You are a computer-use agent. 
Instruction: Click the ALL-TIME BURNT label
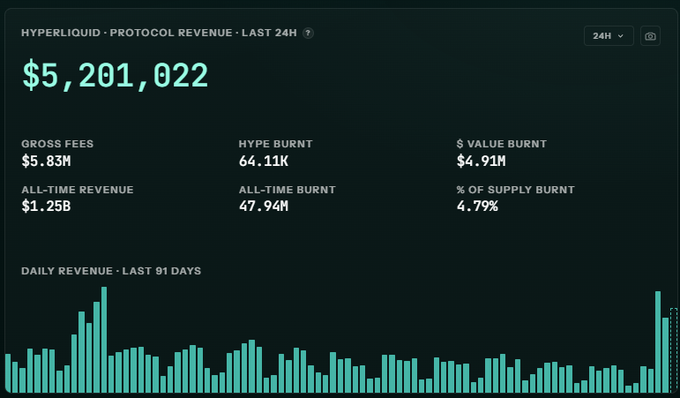(x=287, y=190)
